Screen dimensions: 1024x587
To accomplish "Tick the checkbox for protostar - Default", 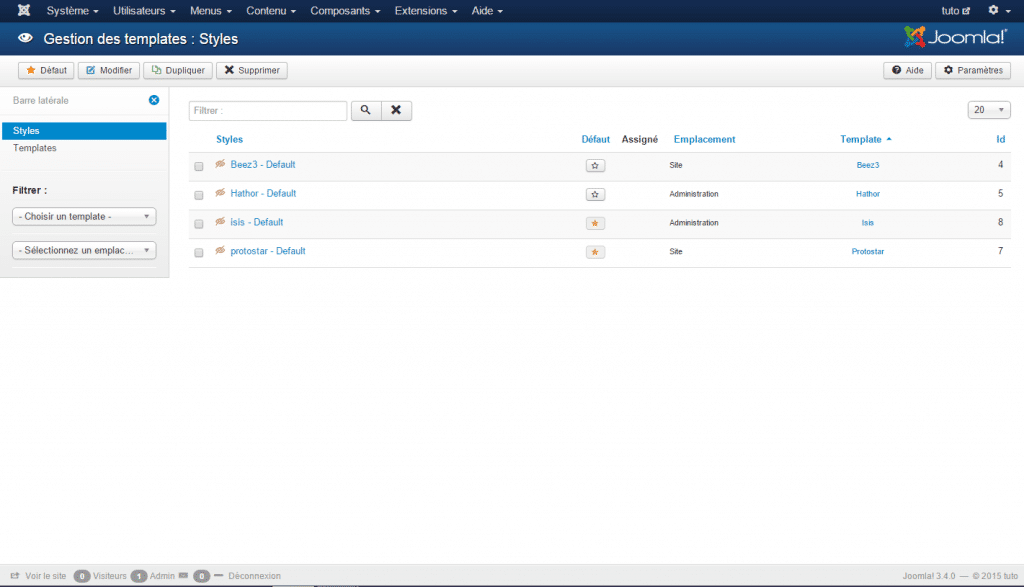I will click(199, 253).
